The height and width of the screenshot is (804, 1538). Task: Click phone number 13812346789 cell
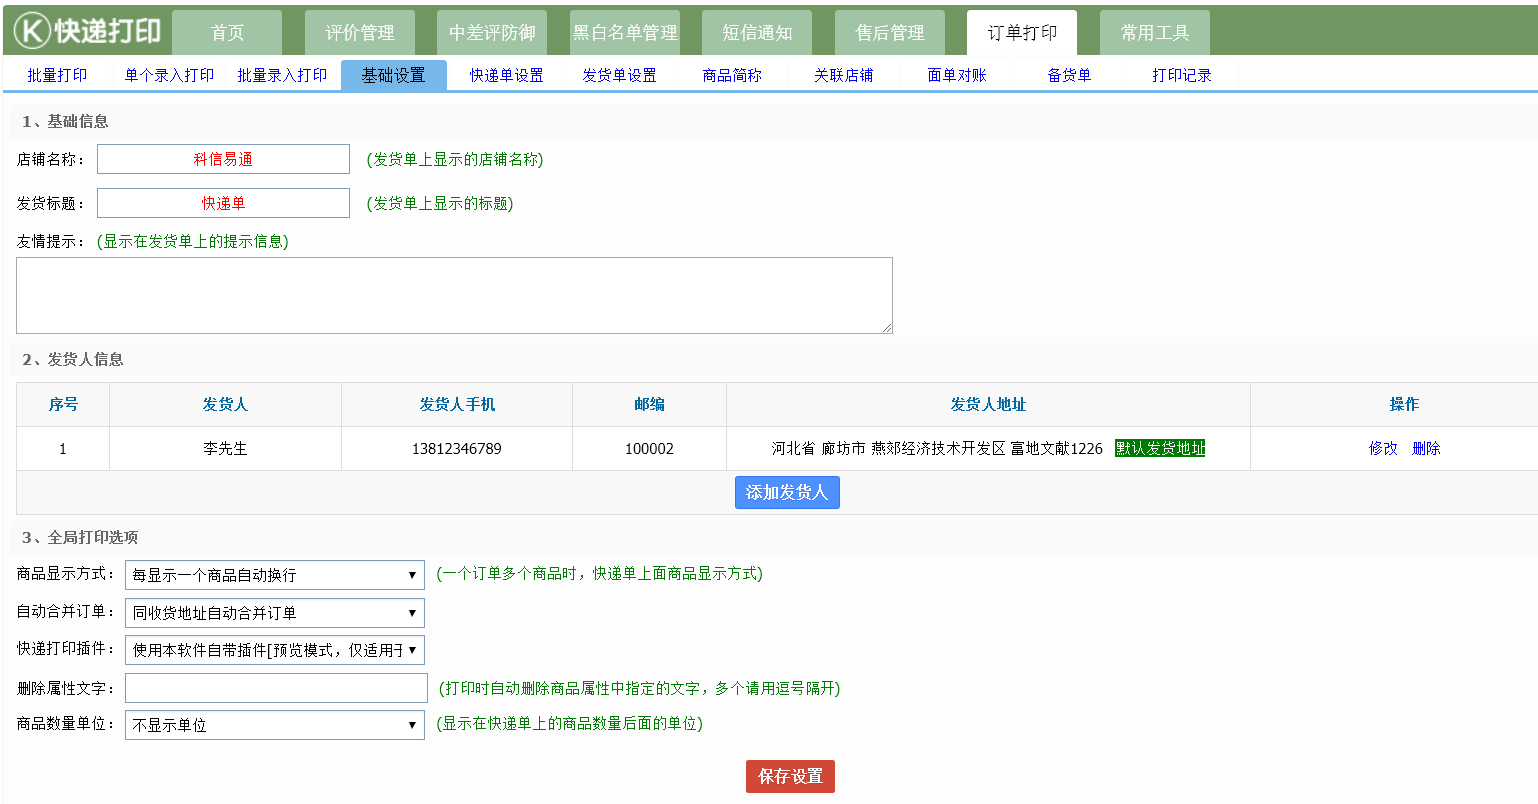[457, 449]
